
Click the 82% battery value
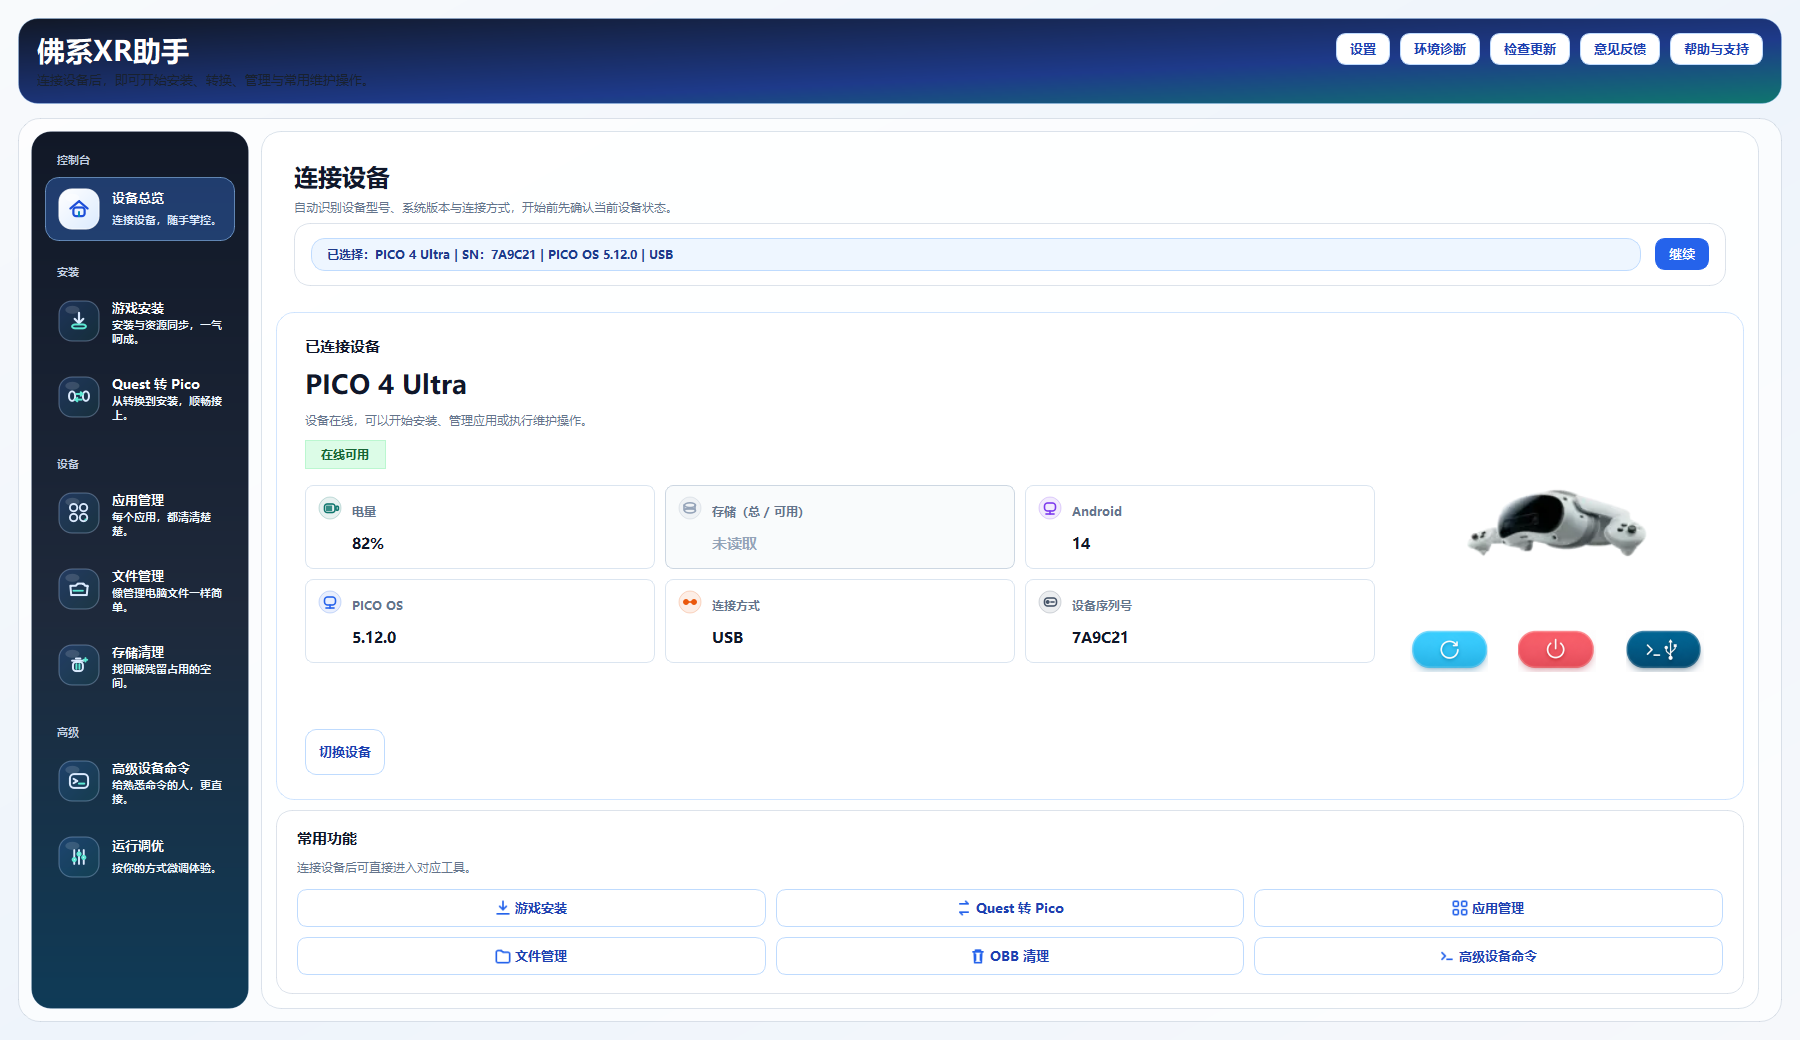click(368, 543)
